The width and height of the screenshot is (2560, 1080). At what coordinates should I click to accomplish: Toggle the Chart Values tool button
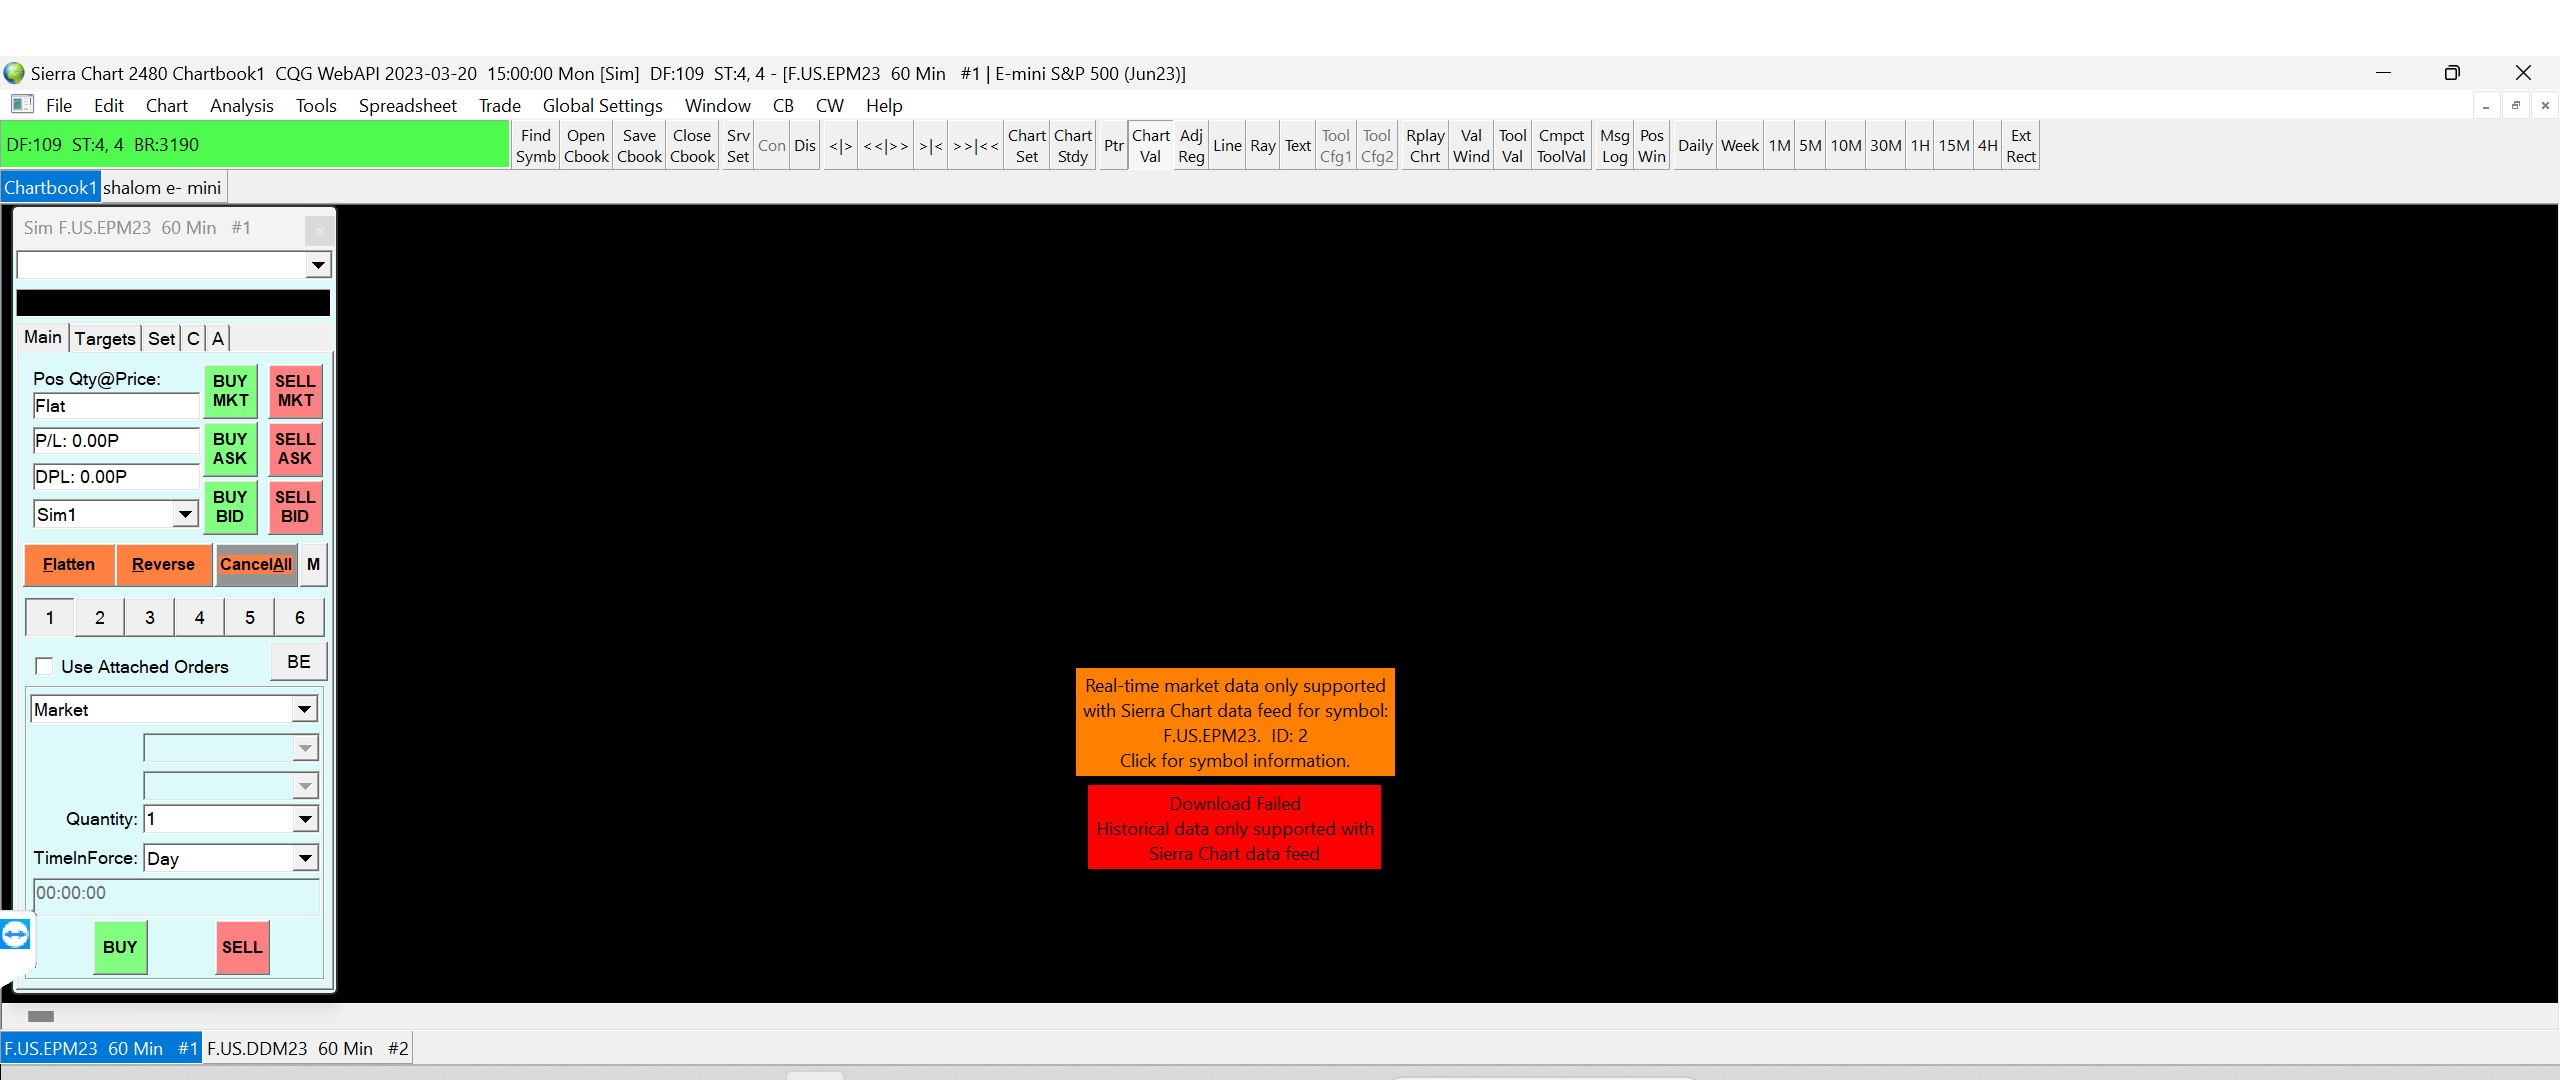[1150, 146]
